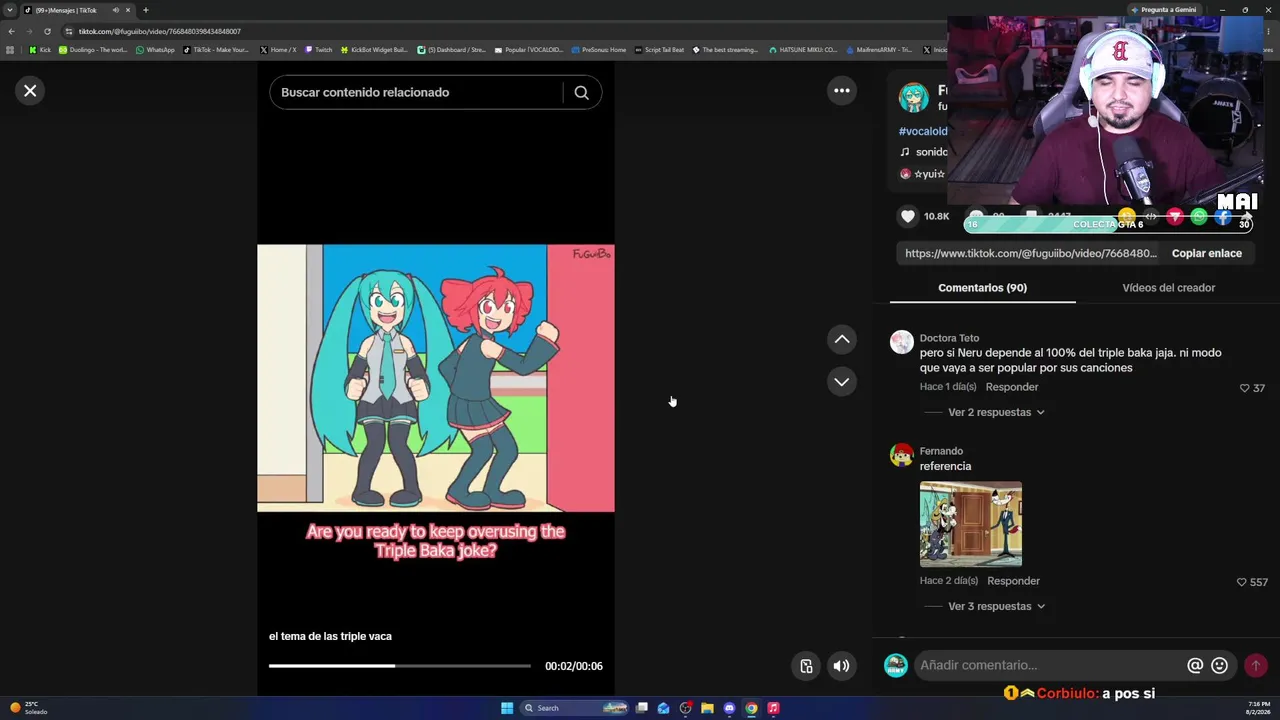
Task: Open the music note sonido link
Action: (923, 152)
